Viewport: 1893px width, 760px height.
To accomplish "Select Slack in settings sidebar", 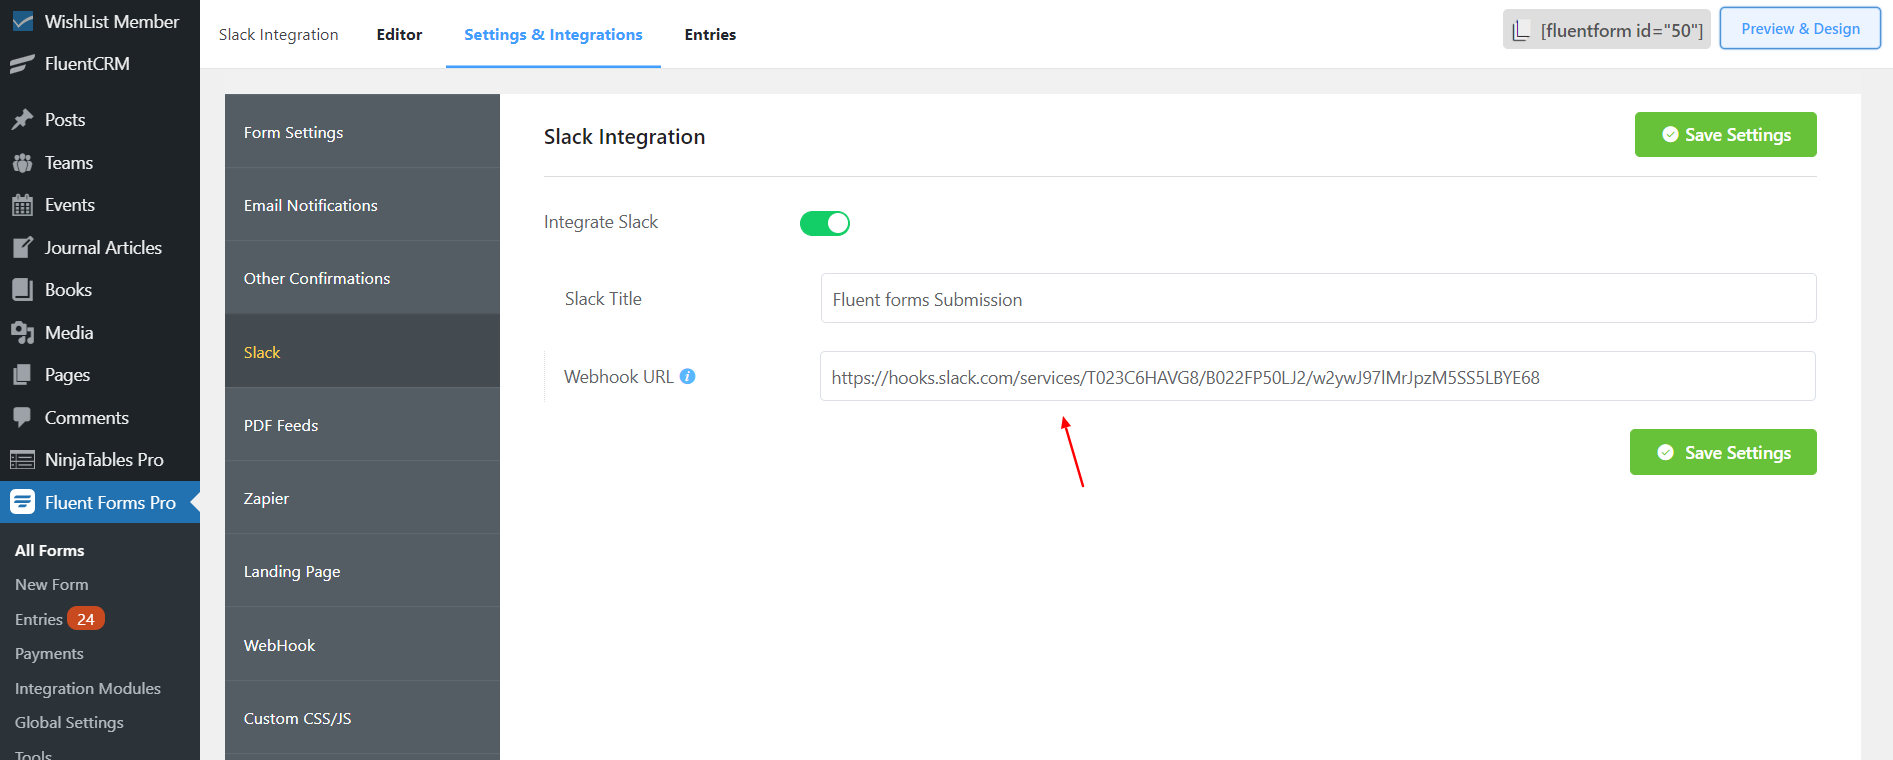I will coord(362,352).
